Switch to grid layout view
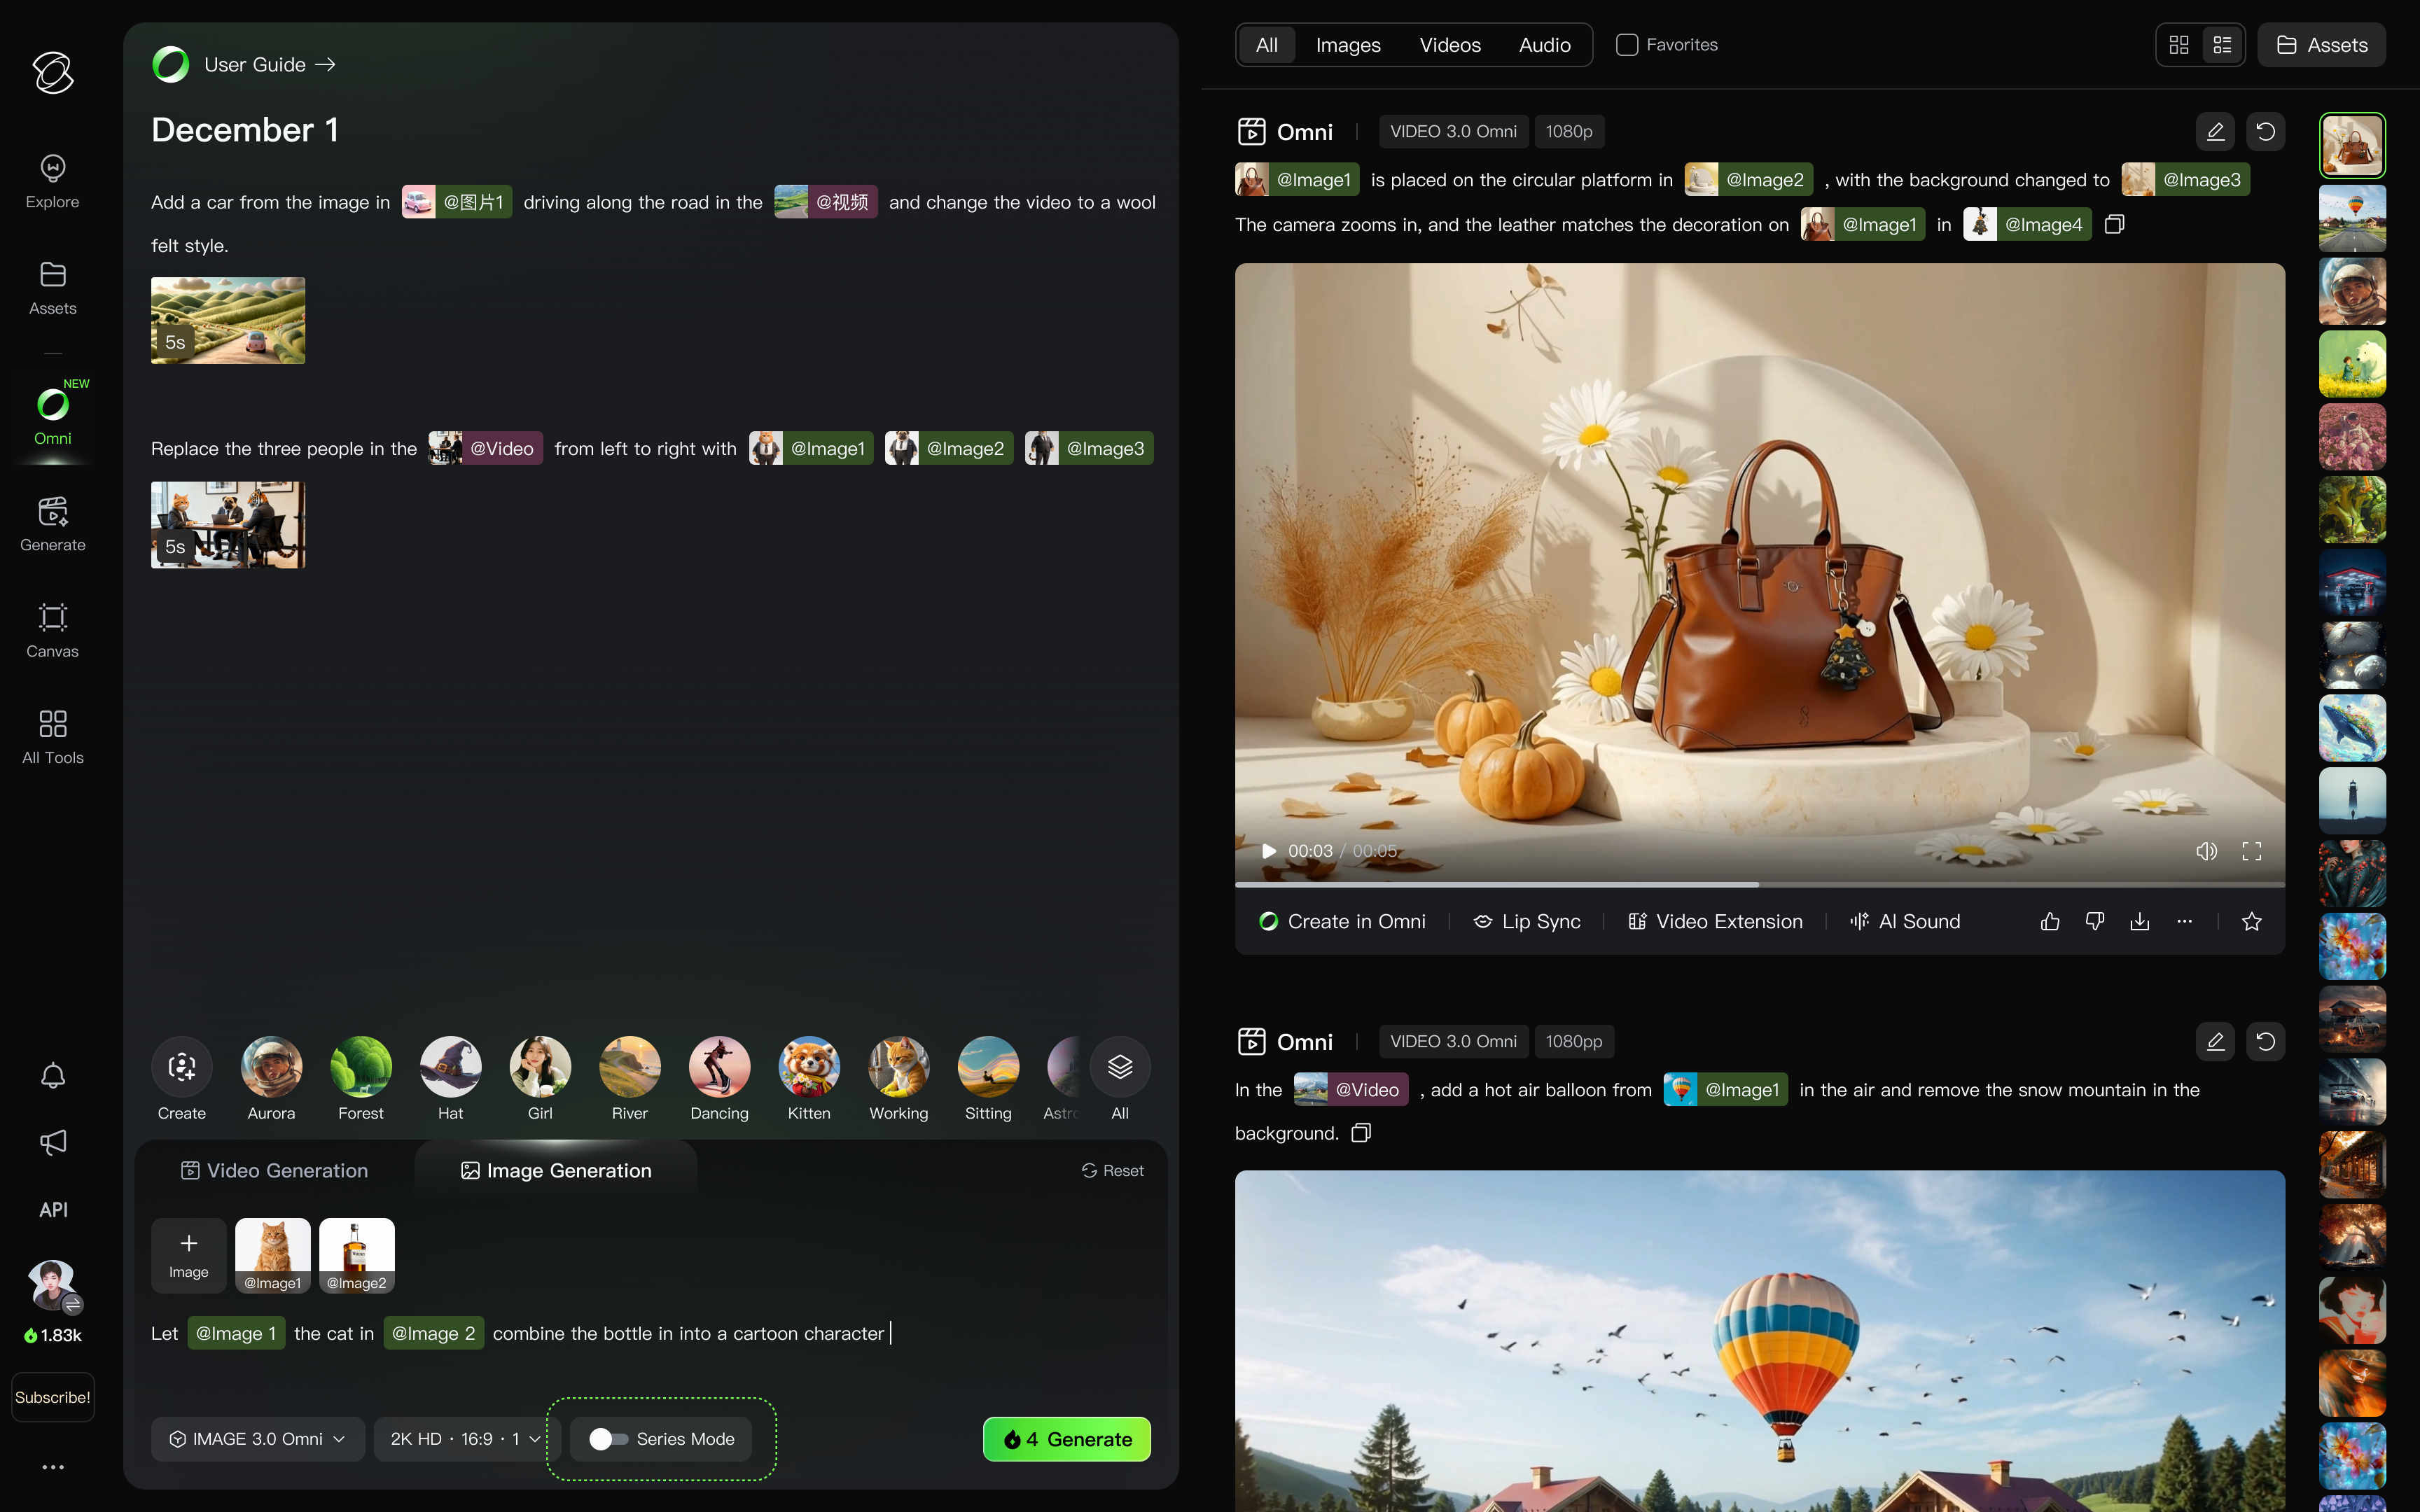Viewport: 2420px width, 1512px height. coord(2179,45)
